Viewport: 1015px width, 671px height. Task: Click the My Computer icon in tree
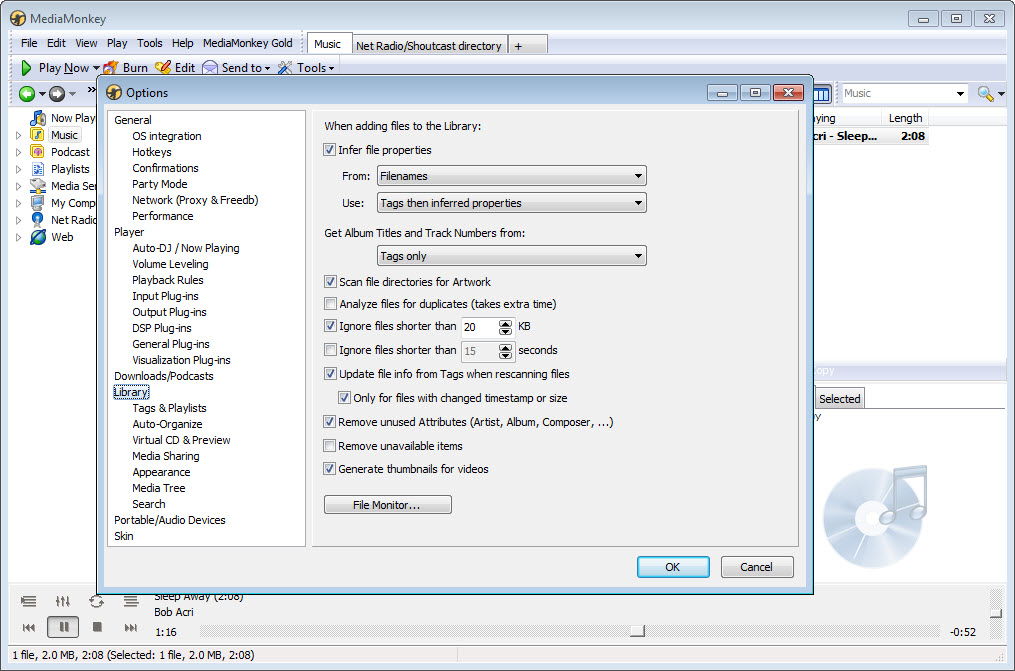tap(38, 203)
